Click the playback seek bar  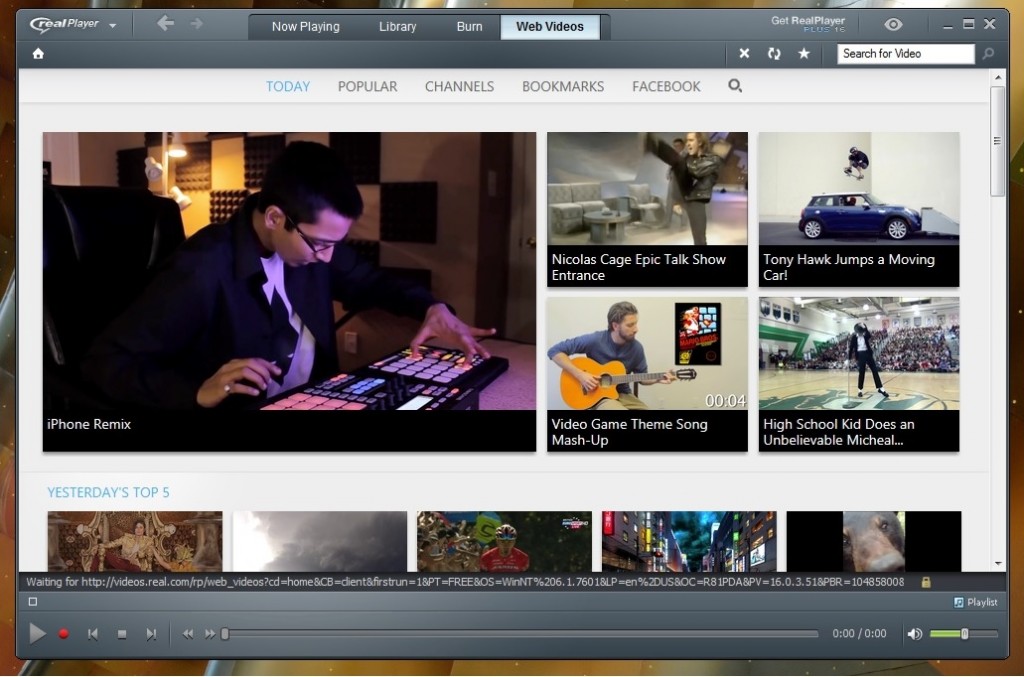[520, 634]
